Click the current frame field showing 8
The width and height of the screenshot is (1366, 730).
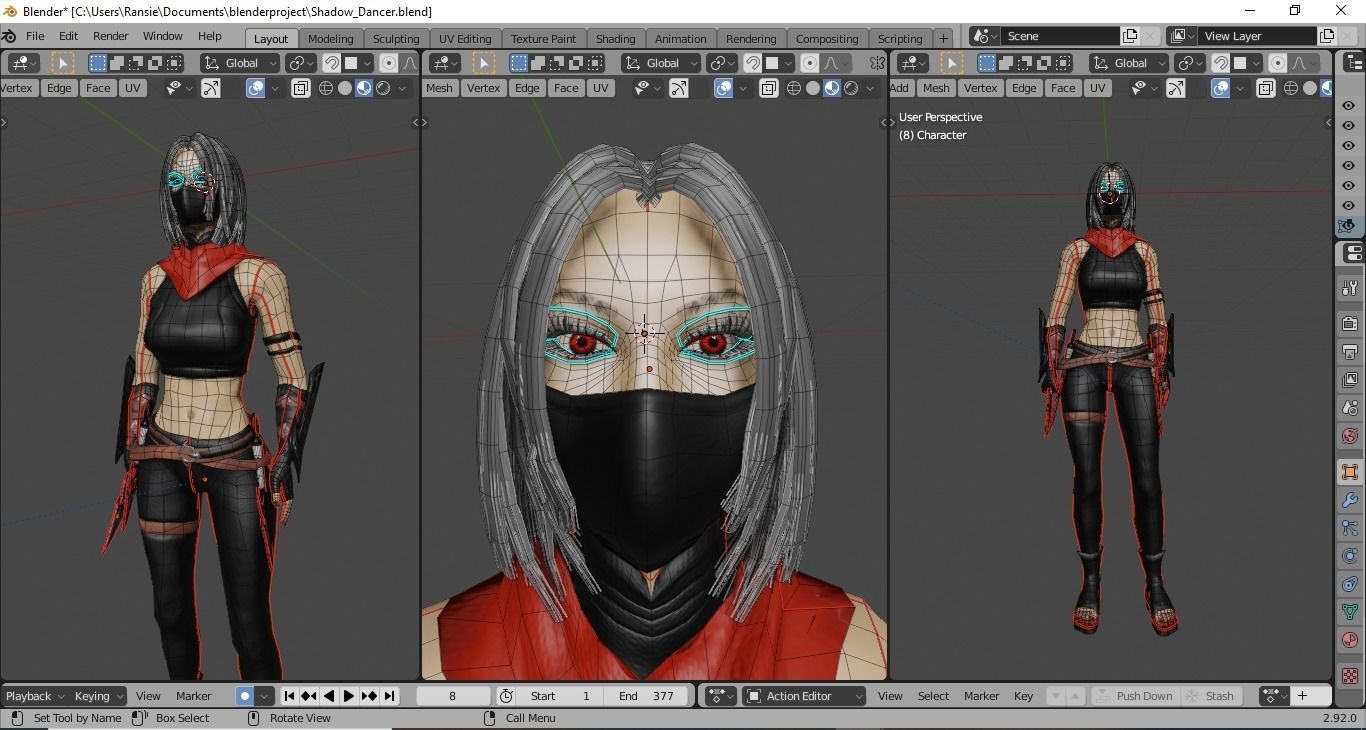tap(452, 696)
